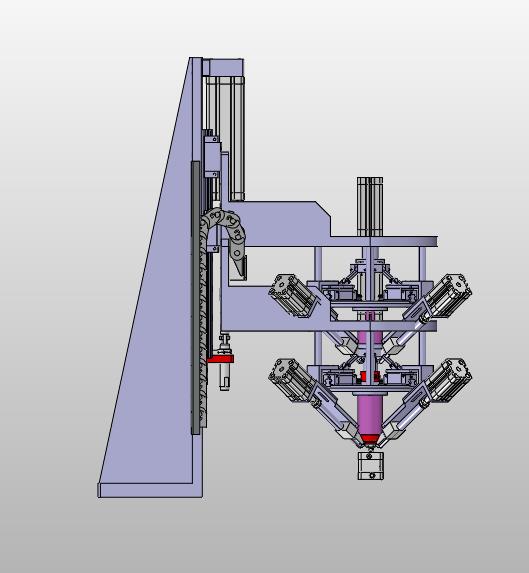Select the base foot plate of the stand

coord(151,490)
